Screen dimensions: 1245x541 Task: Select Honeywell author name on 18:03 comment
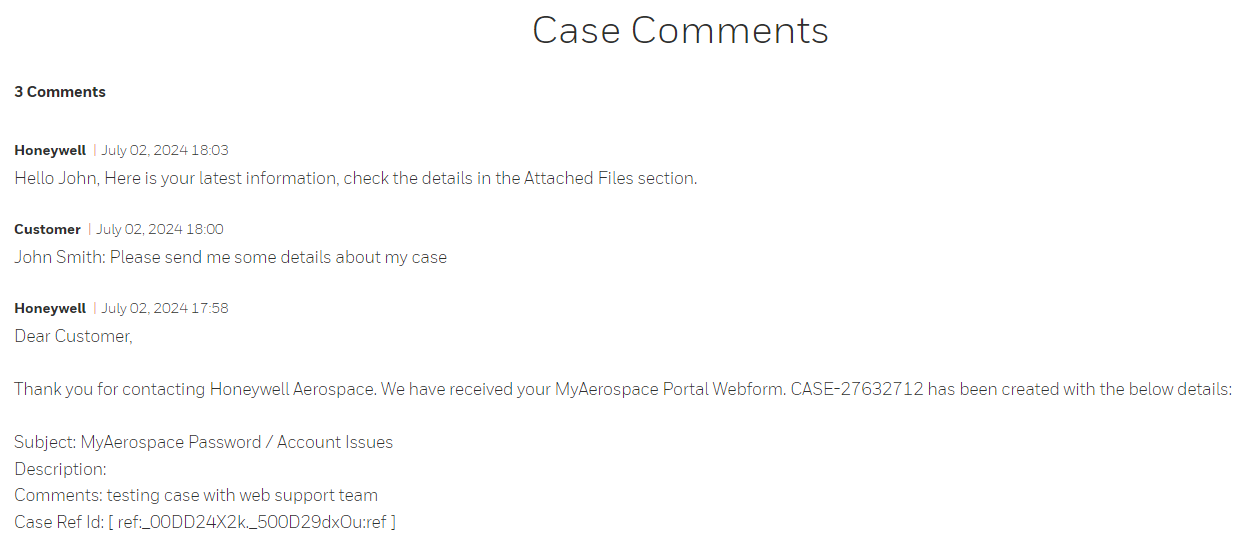tap(50, 150)
